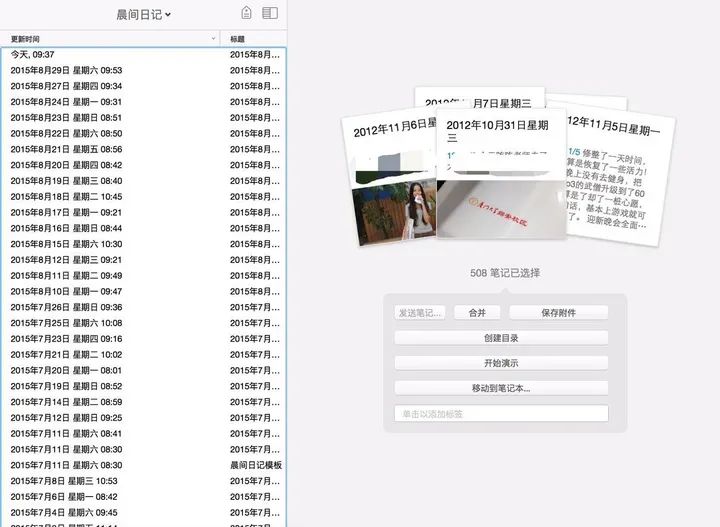Select row 2015年7月19日 星期日 08:52

click(x=144, y=386)
